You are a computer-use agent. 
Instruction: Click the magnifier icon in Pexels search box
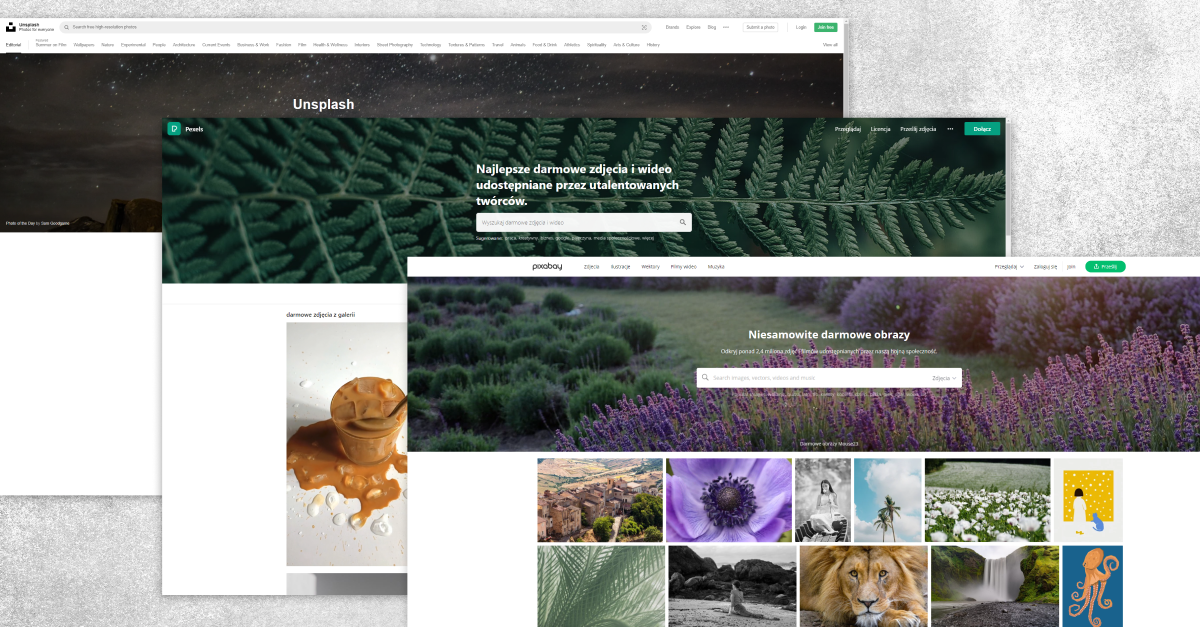tap(682, 222)
